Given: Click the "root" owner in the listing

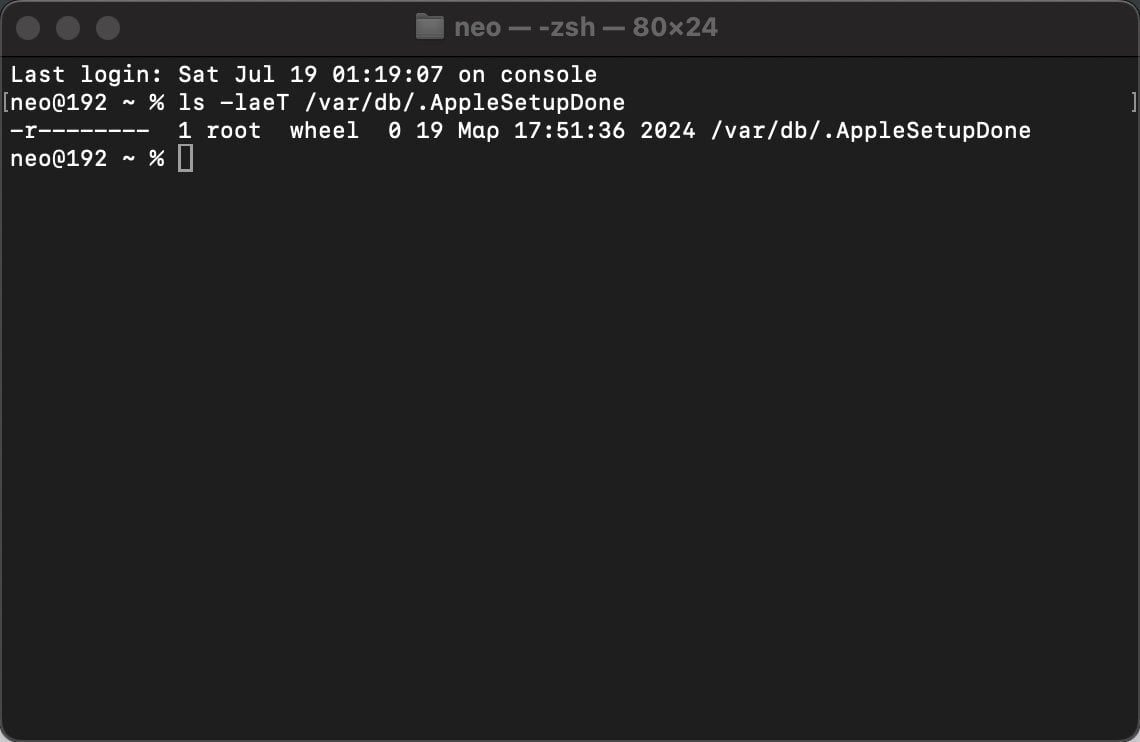Looking at the screenshot, I should click(233, 131).
